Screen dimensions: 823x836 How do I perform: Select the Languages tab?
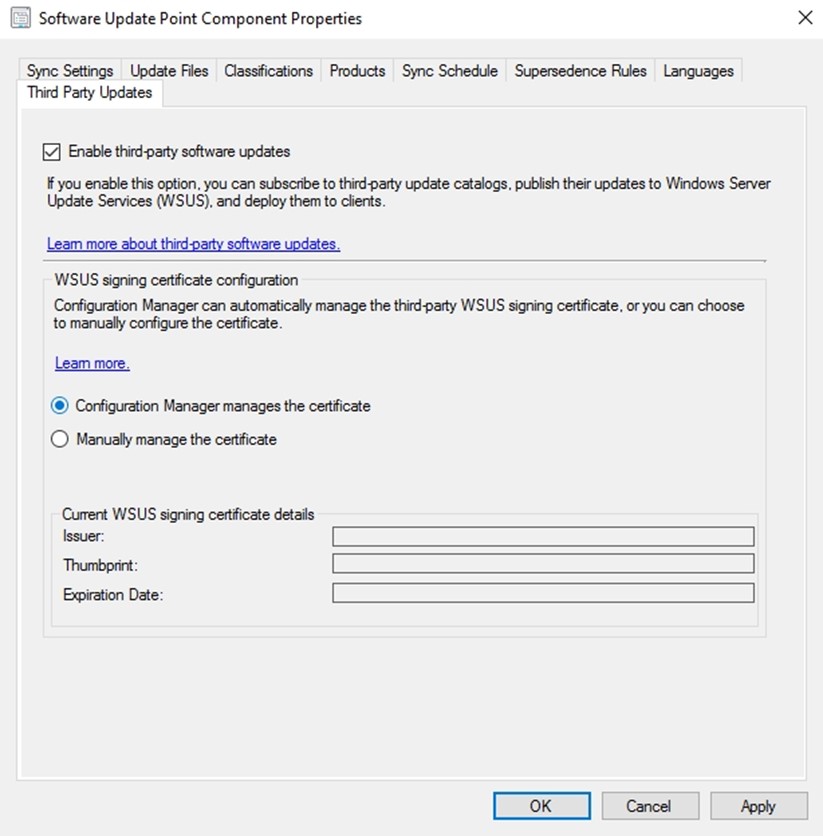click(698, 71)
